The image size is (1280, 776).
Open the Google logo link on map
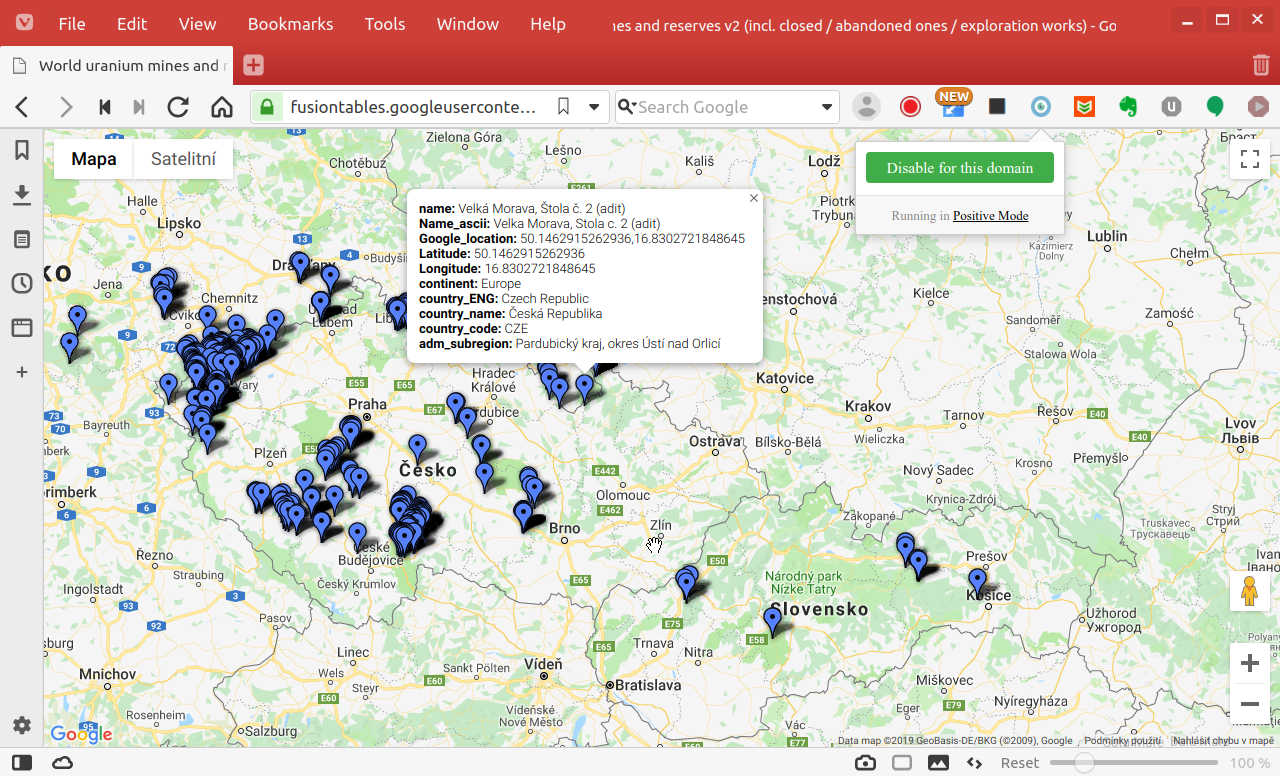81,734
